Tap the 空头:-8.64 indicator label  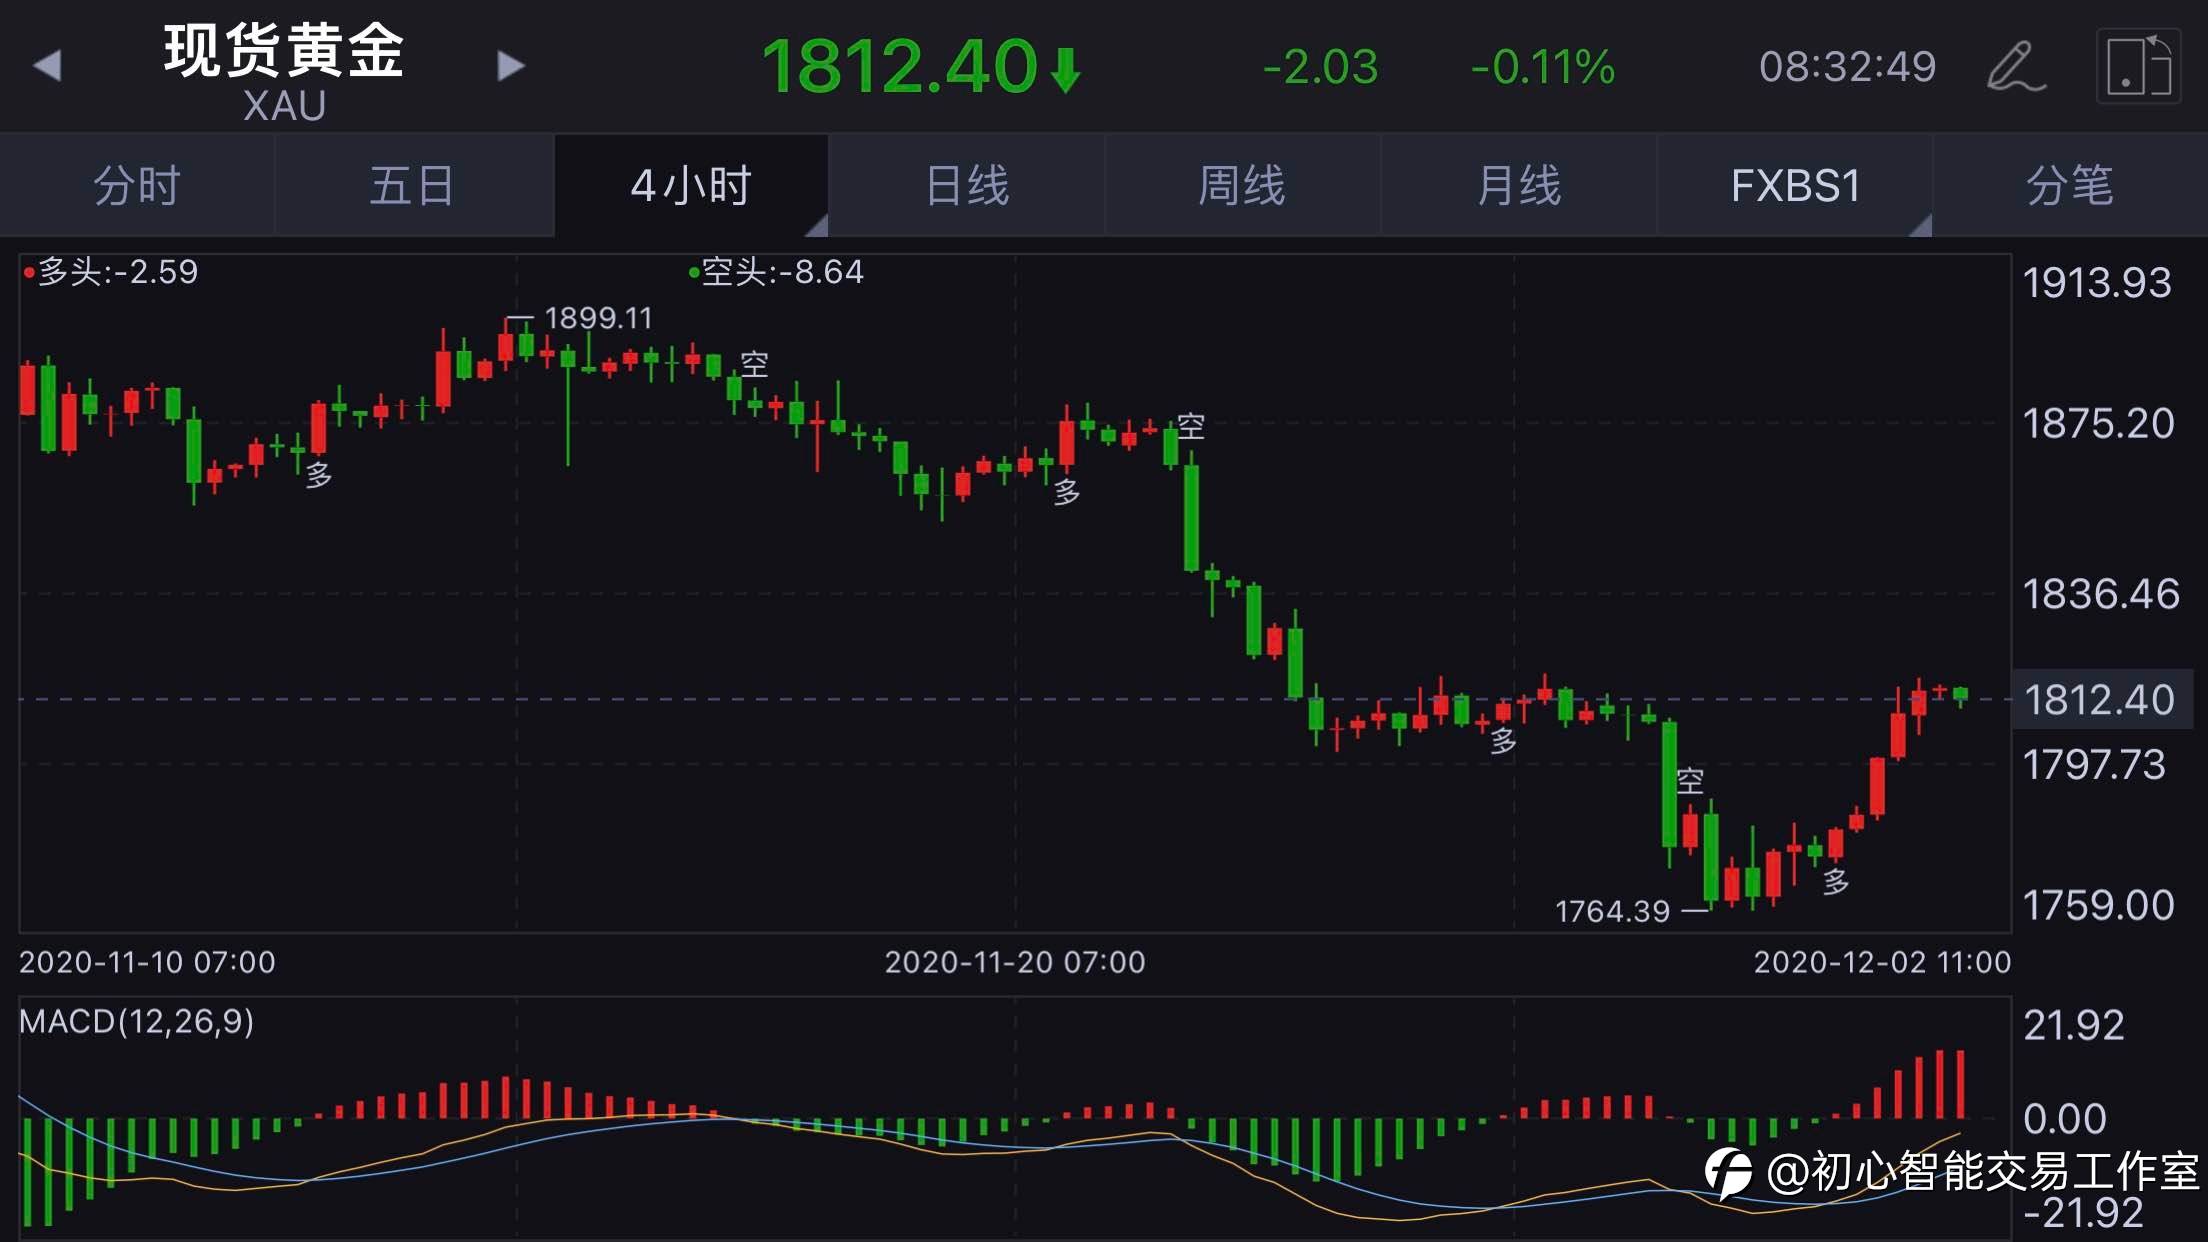click(x=776, y=272)
